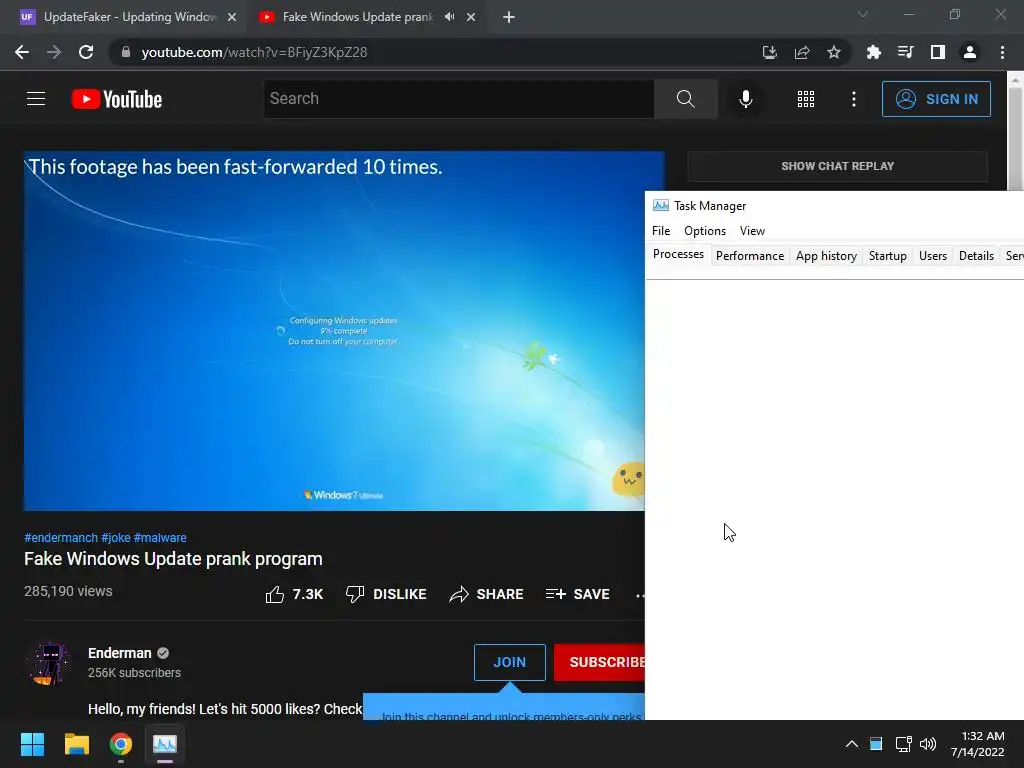The height and width of the screenshot is (768, 1024).
Task: Click the site lock icon in address bar
Action: point(126,52)
